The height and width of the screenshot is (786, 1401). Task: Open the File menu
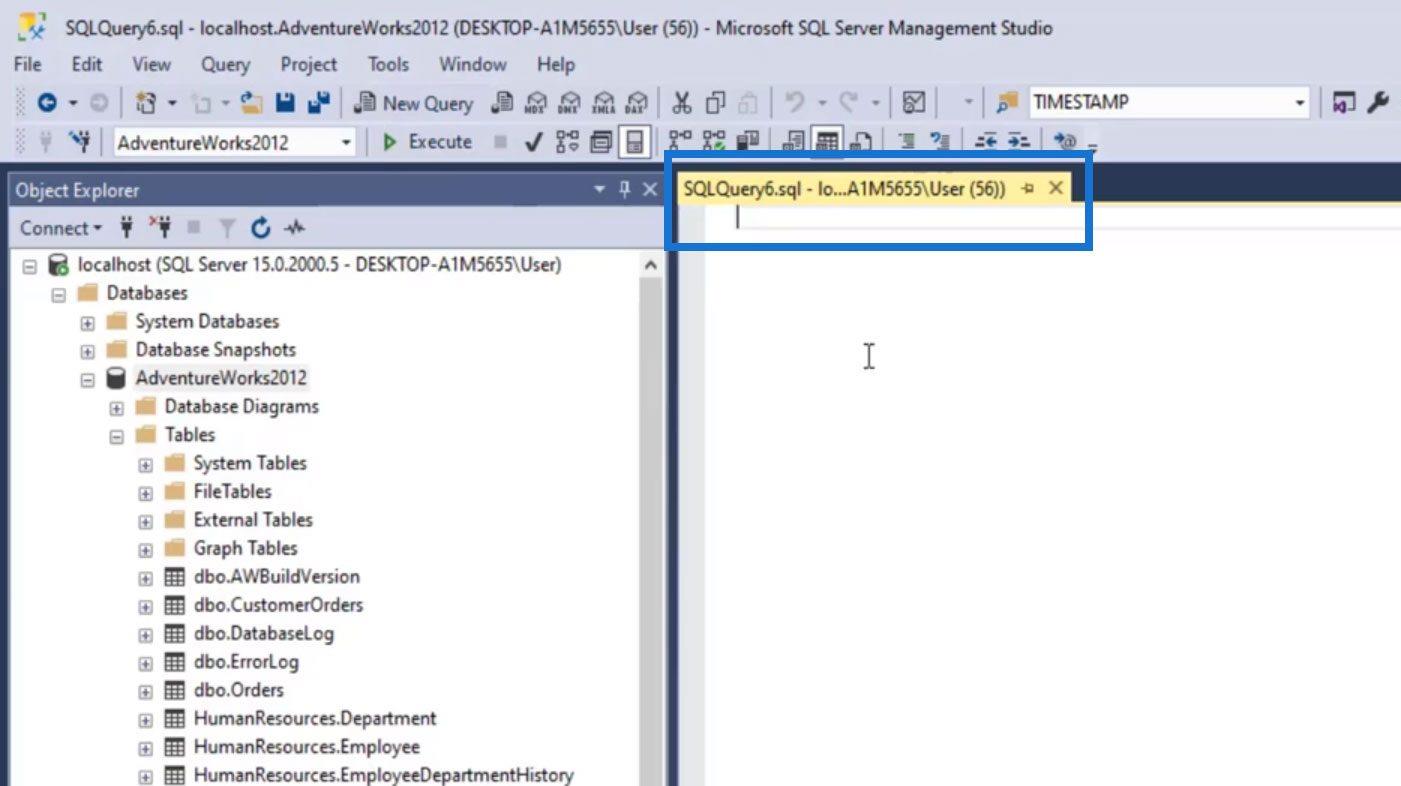tap(27, 64)
